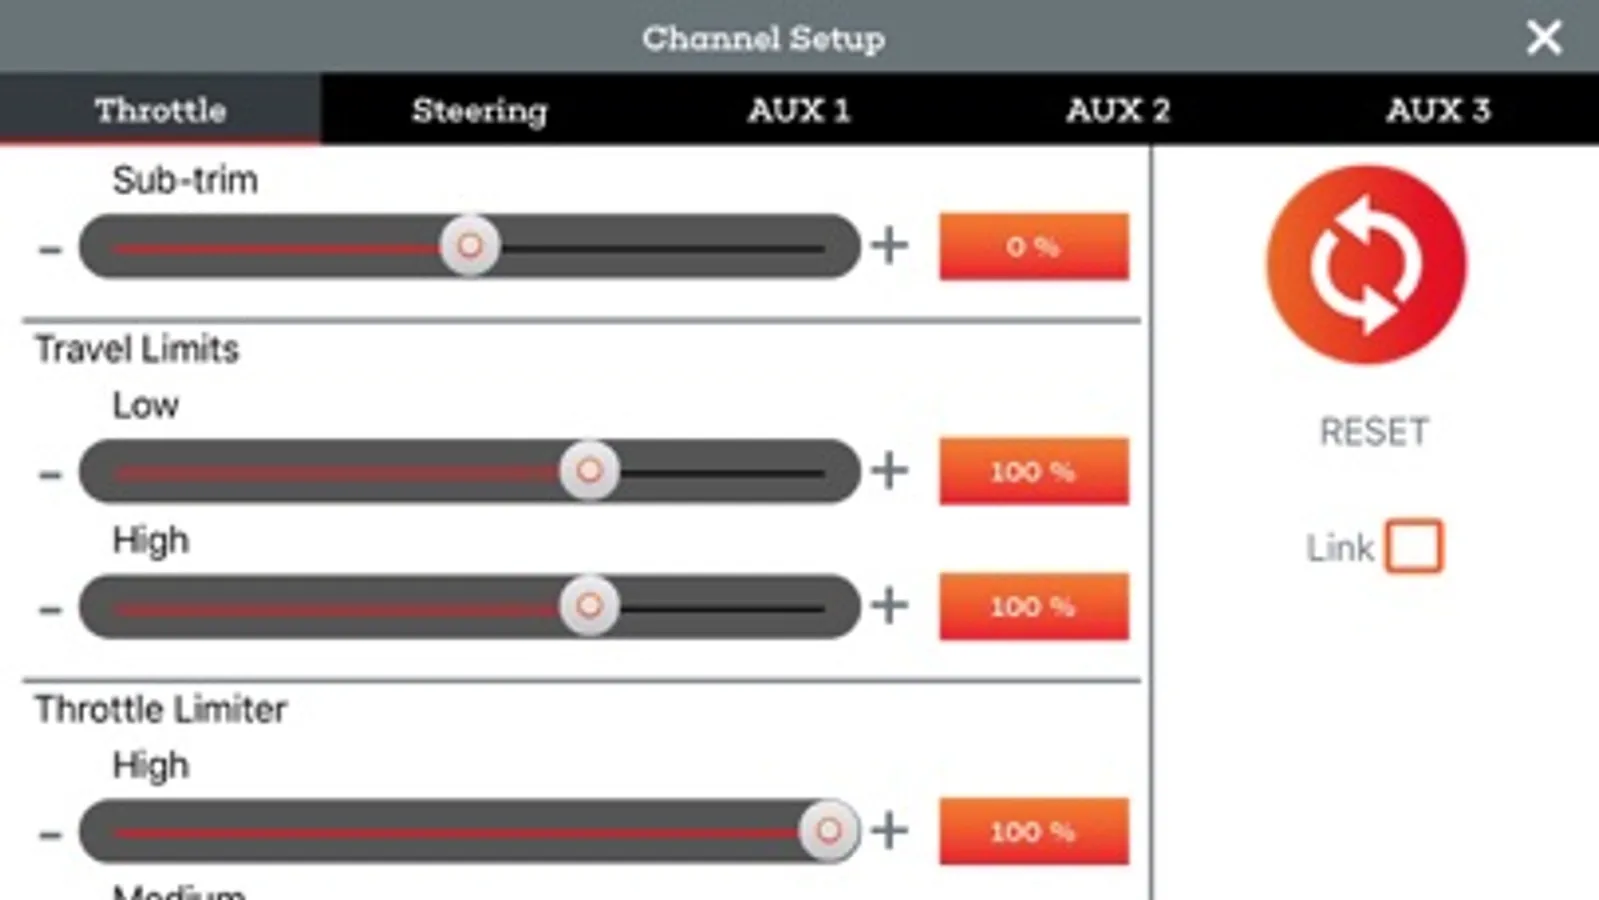Increase Throttle Limiter High with plus
The width and height of the screenshot is (1599, 900).
point(889,830)
